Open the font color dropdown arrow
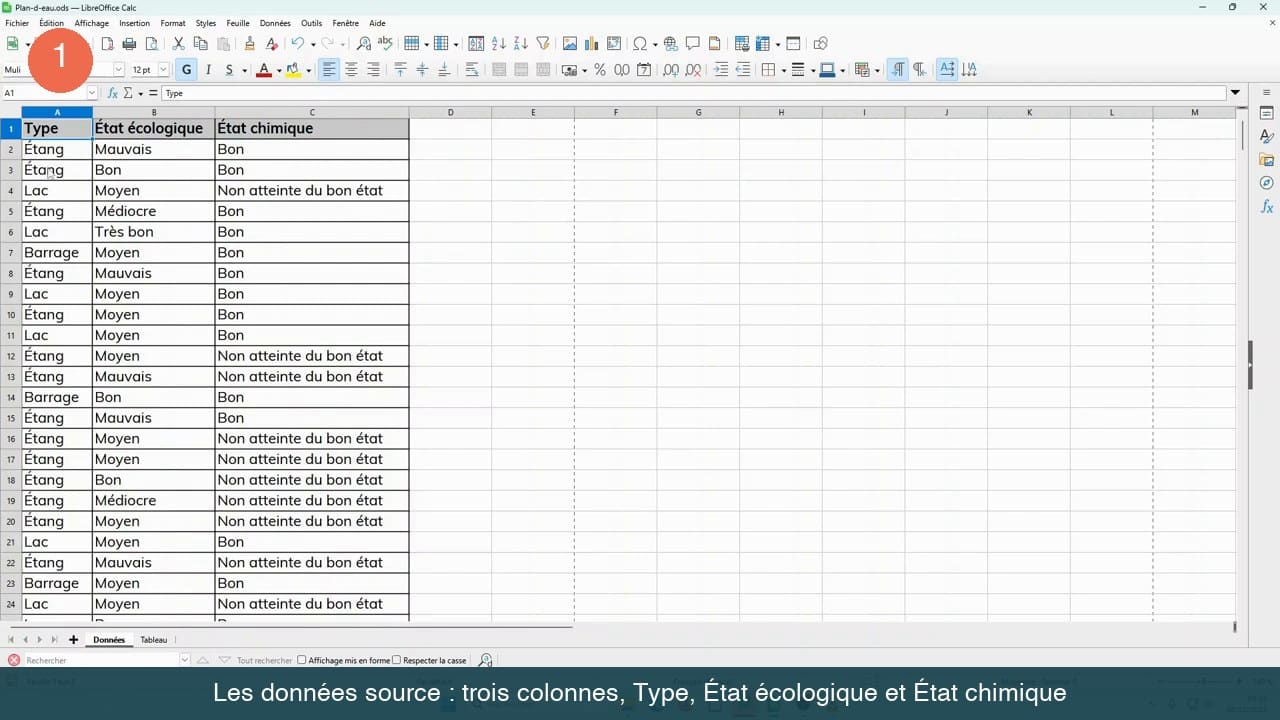The width and height of the screenshot is (1280, 720). click(x=279, y=71)
